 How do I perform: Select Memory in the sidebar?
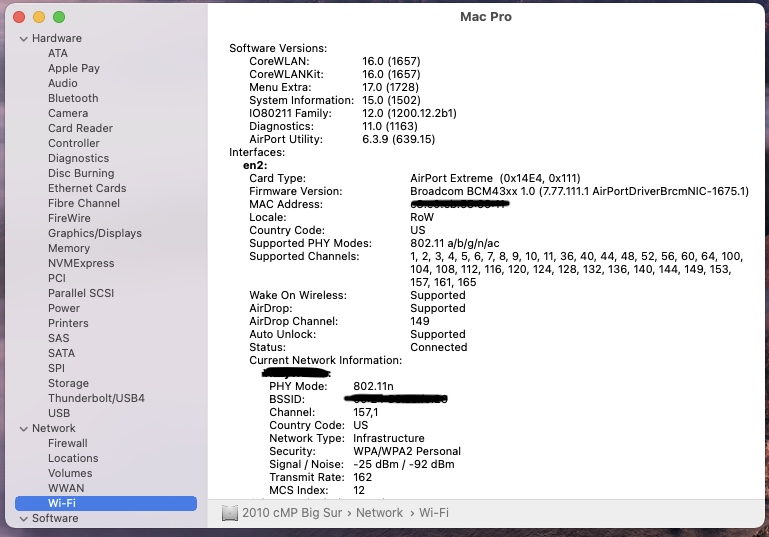pos(69,248)
